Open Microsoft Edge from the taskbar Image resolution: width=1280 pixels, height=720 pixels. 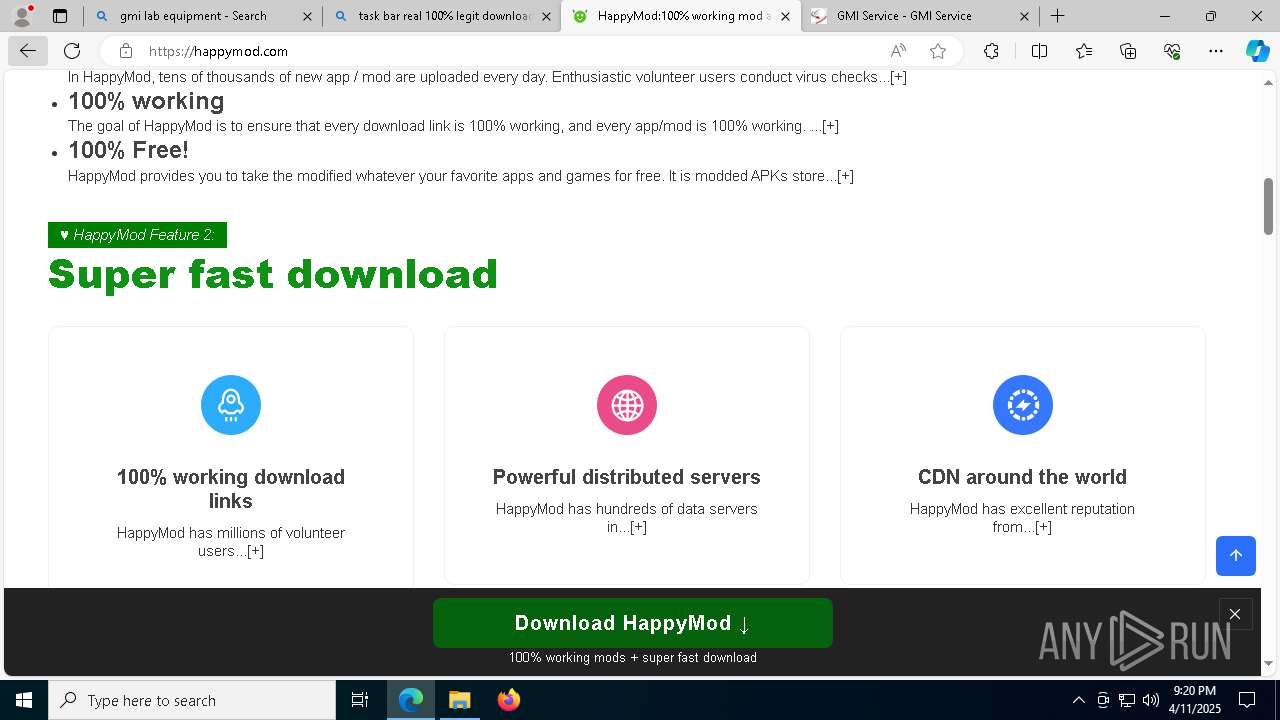coord(411,700)
